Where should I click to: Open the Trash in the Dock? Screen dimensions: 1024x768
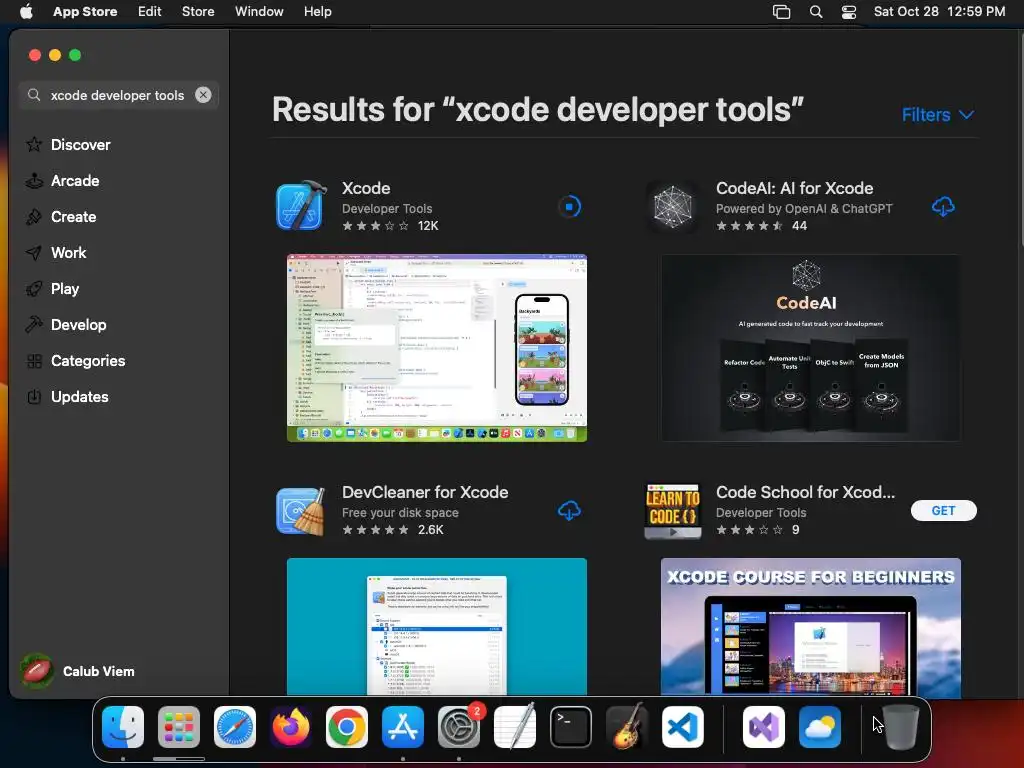[901, 727]
